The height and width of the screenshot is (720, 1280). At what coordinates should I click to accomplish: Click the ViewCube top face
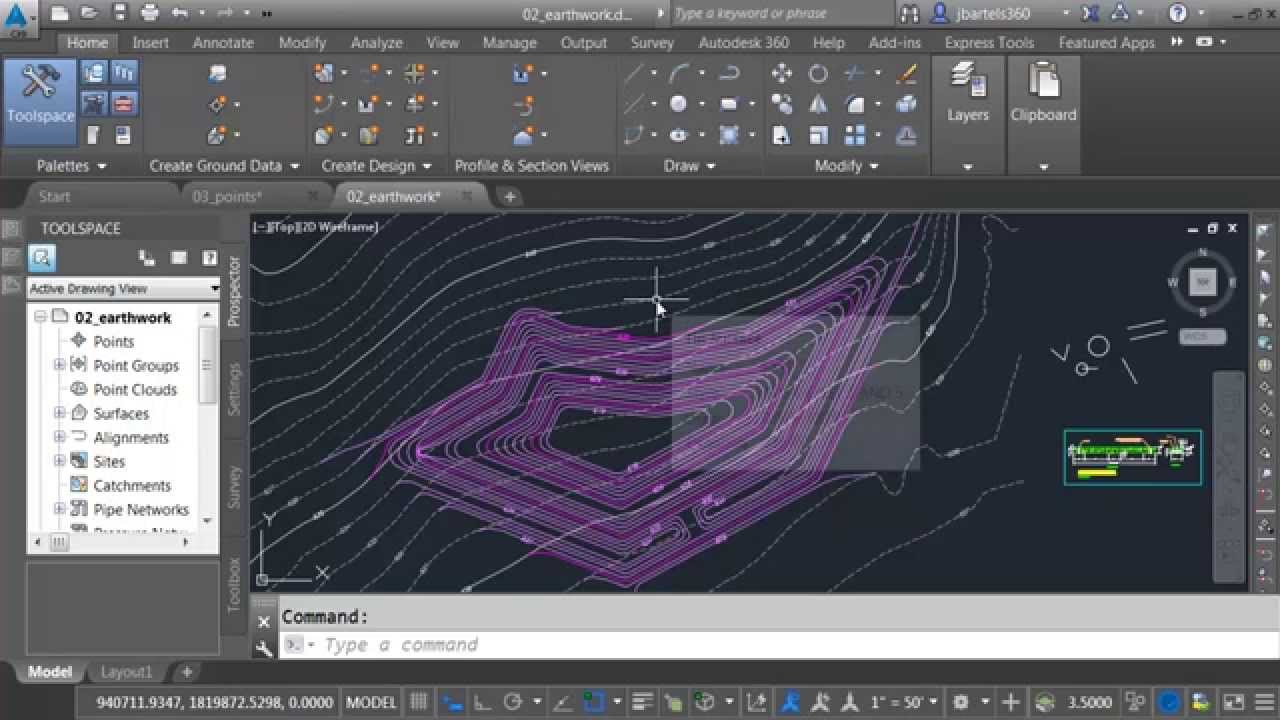click(x=1203, y=282)
